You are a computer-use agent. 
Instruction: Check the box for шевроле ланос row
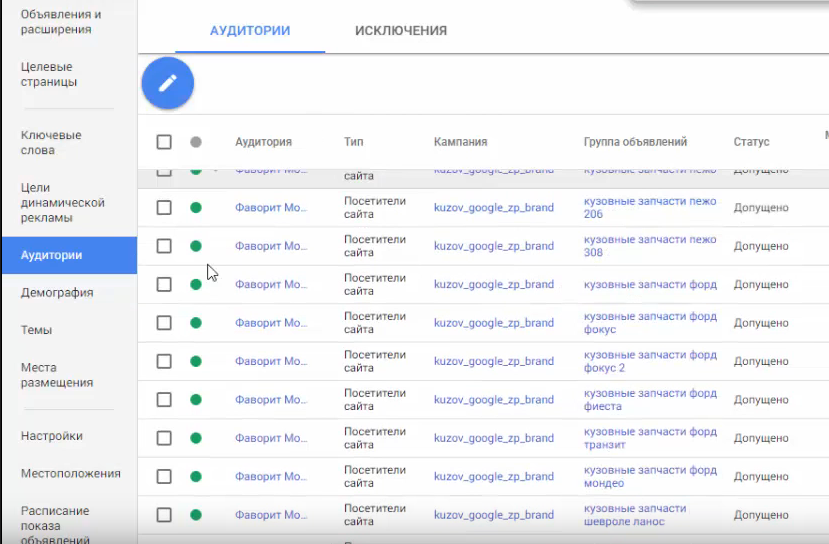tap(164, 514)
